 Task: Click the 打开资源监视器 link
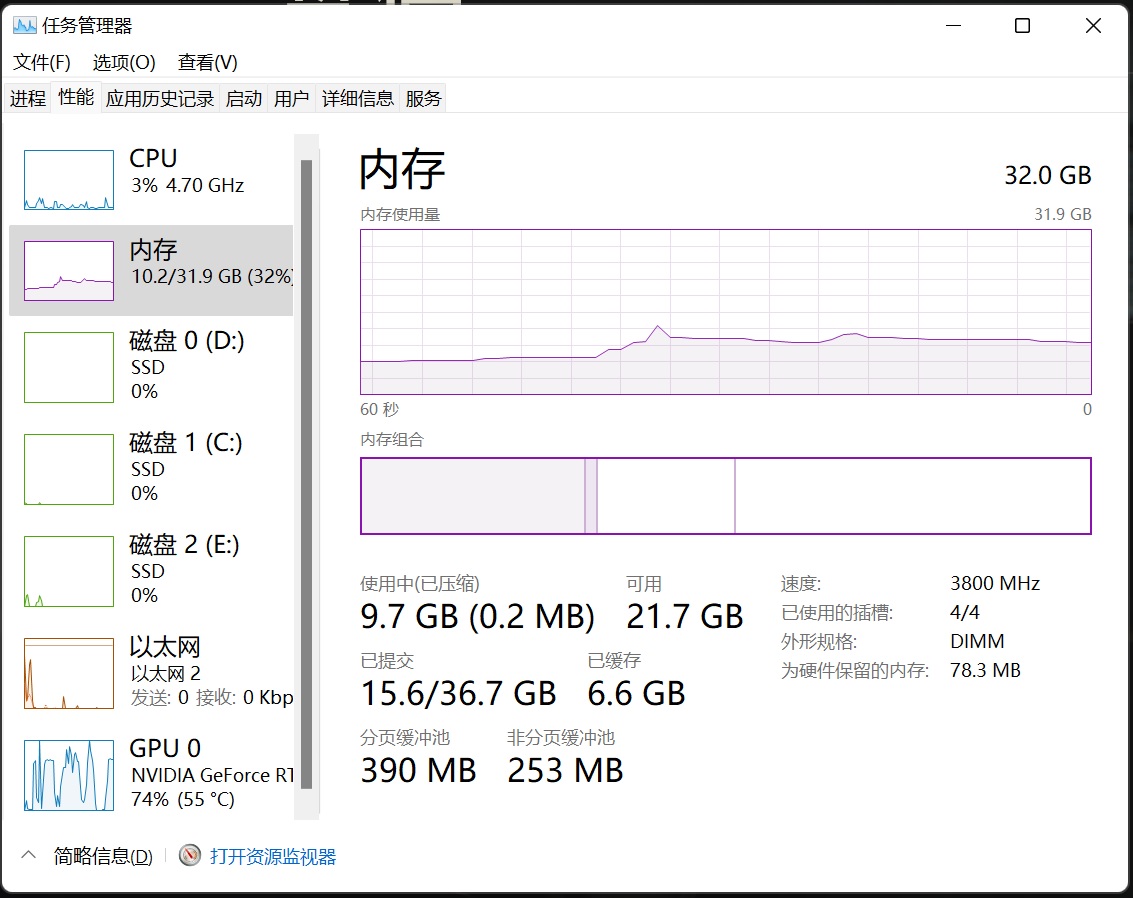point(273,857)
